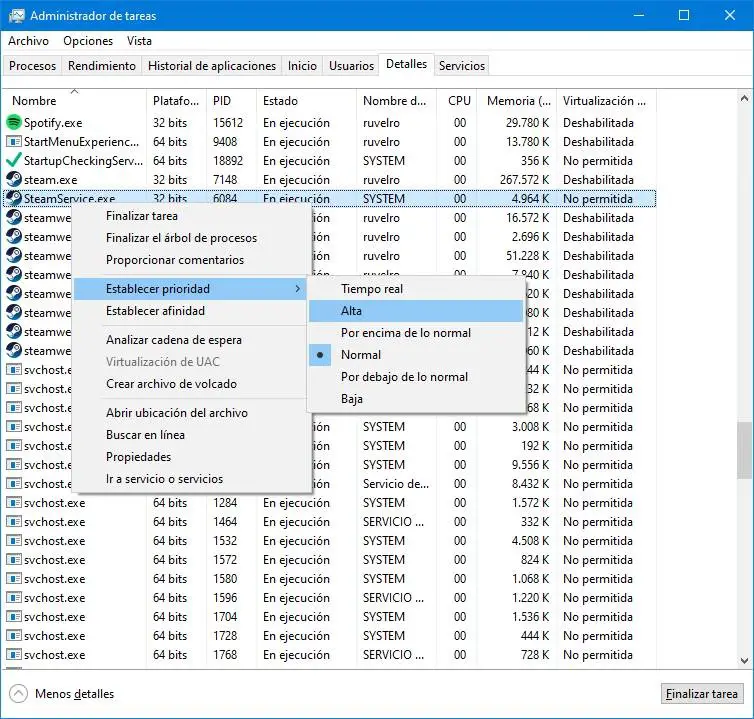Collapse view with Menos detalles chevron
Viewport: 754px width, 719px height.
(18, 693)
